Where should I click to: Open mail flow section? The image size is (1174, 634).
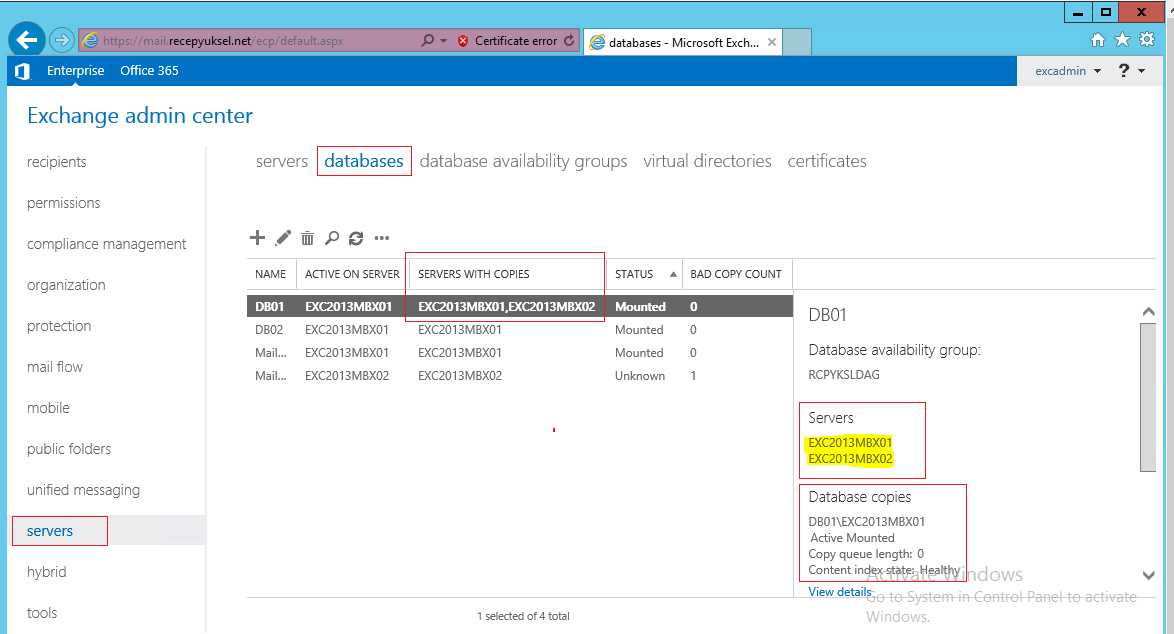pyautogui.click(x=55, y=367)
